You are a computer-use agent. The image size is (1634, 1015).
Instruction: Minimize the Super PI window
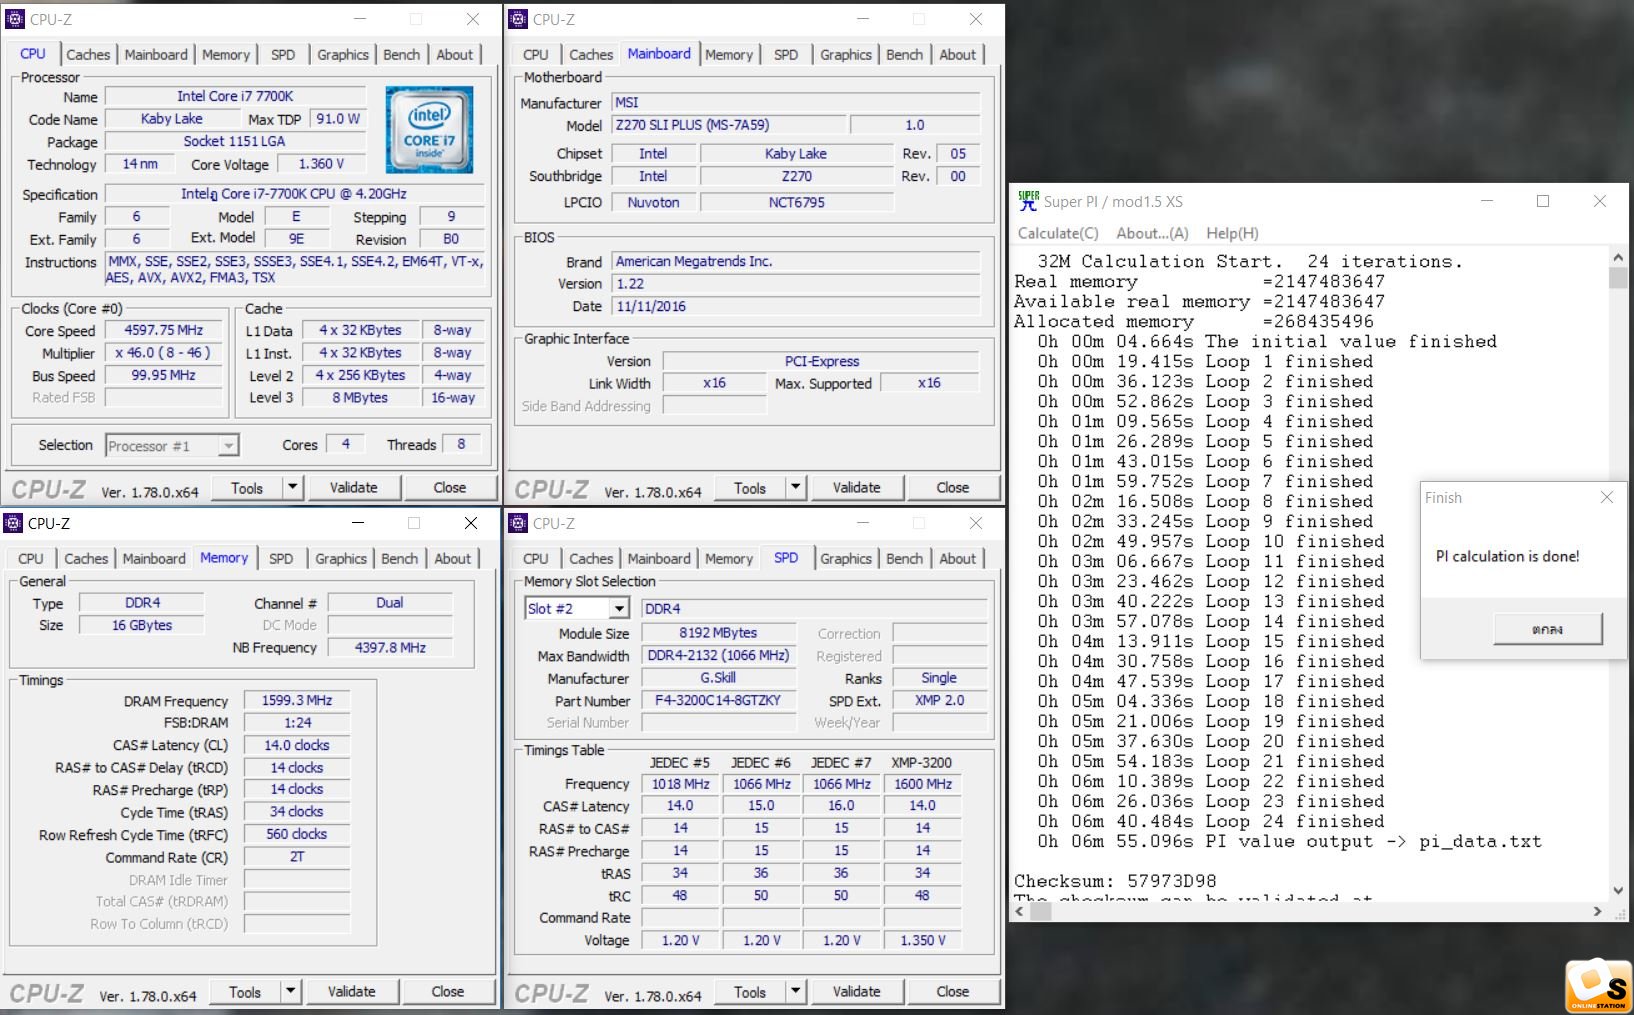[1487, 201]
